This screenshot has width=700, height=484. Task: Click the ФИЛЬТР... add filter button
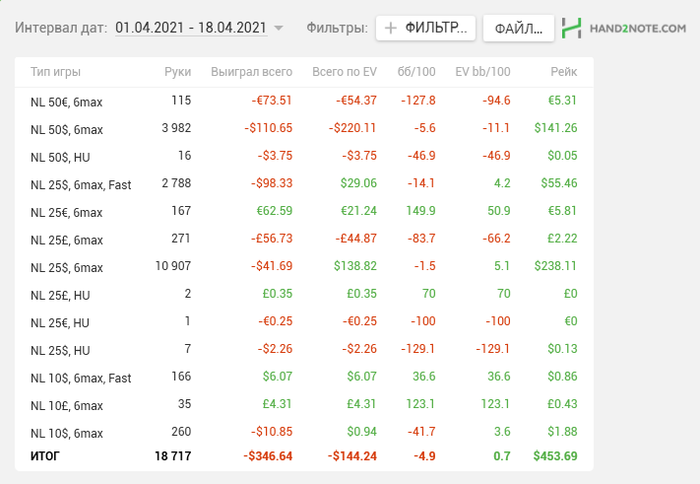point(425,28)
